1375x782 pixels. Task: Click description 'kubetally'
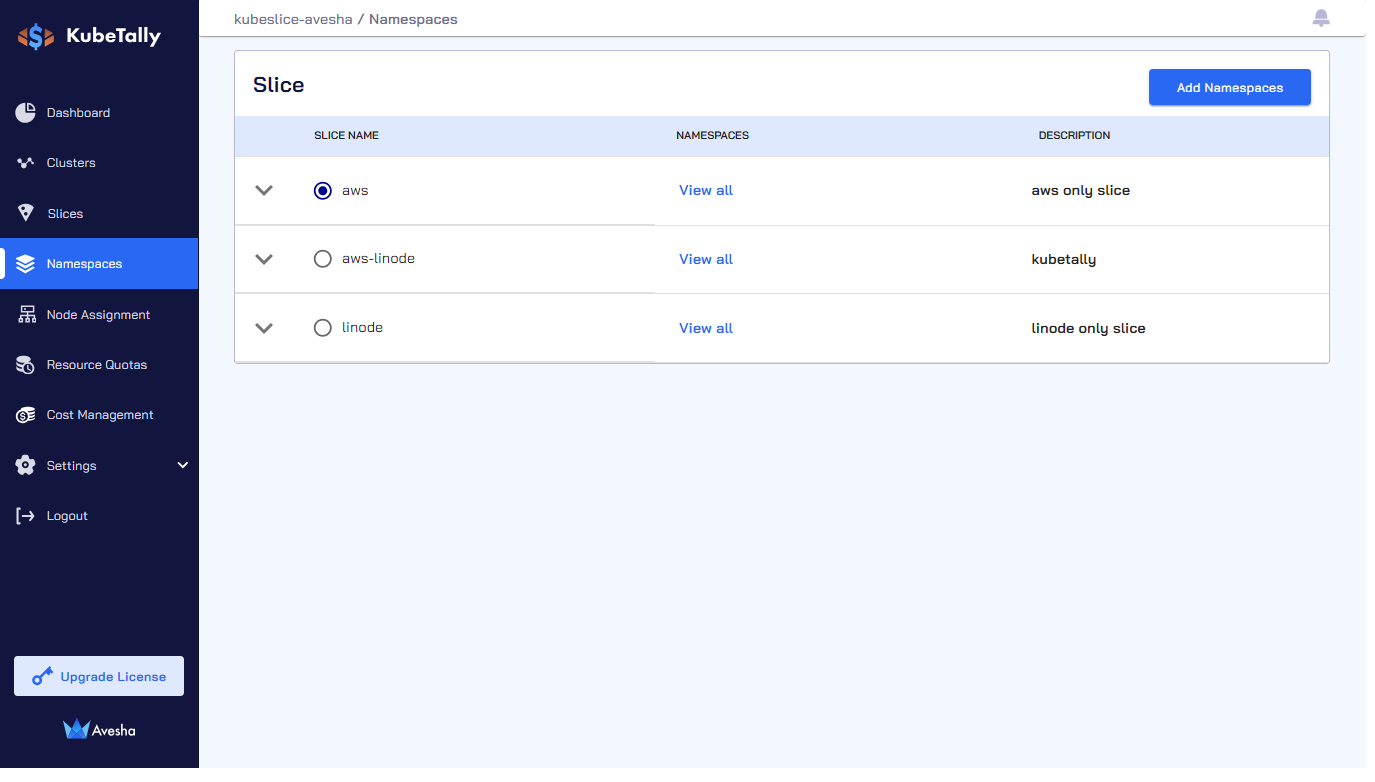click(x=1064, y=259)
